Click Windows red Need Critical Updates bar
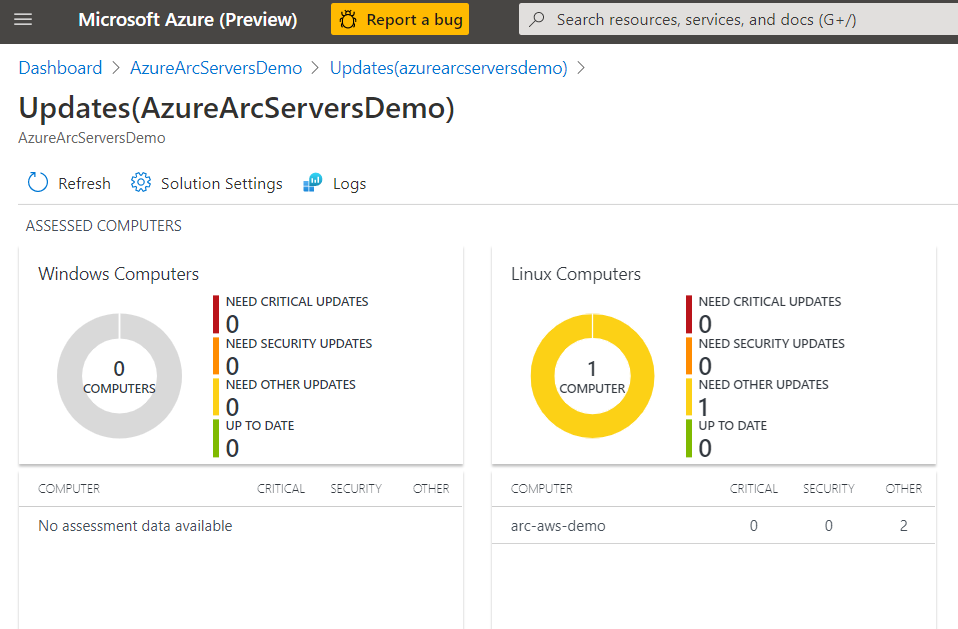 point(216,314)
